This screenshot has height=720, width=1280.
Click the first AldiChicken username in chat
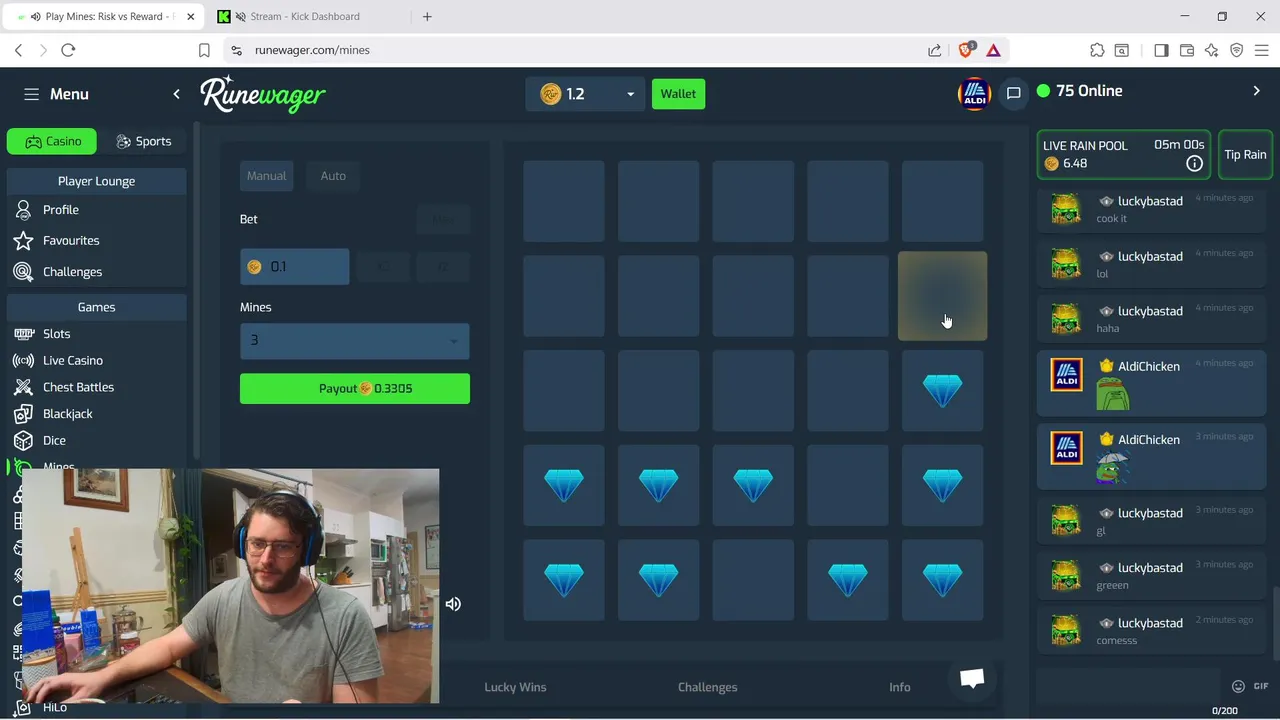[x=1149, y=366]
